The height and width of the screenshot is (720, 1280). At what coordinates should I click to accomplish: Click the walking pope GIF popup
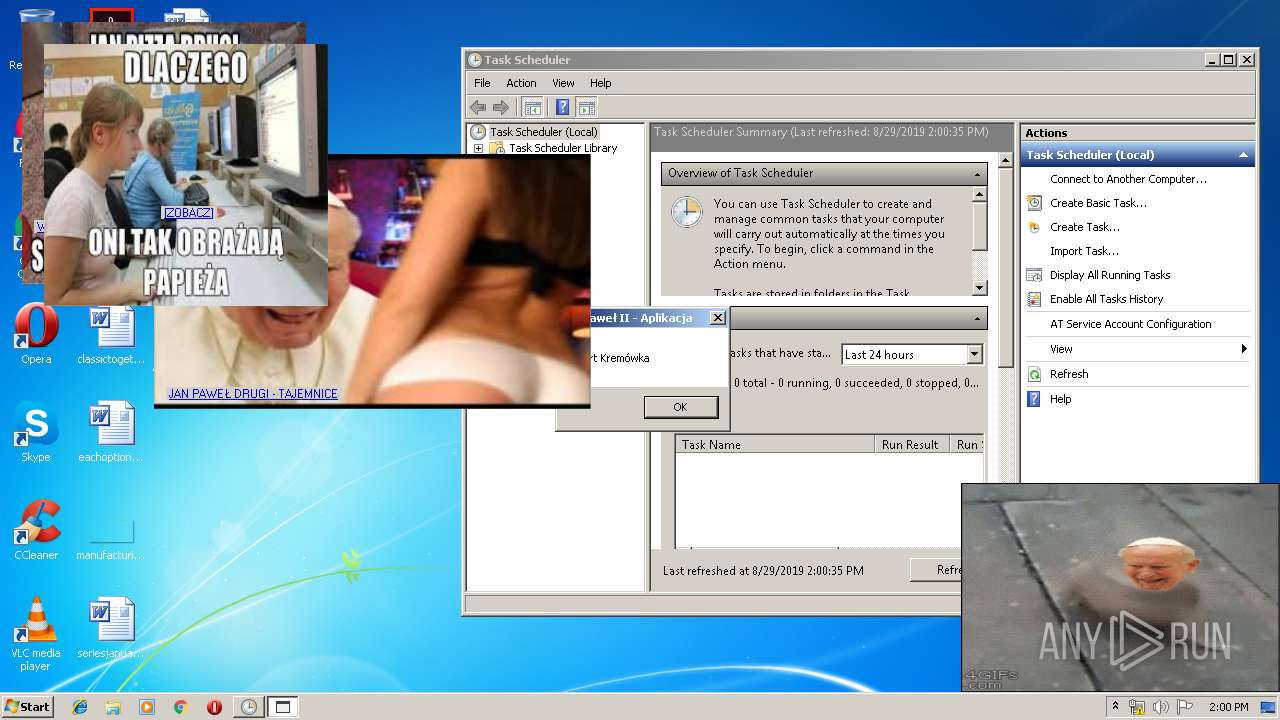point(1120,587)
